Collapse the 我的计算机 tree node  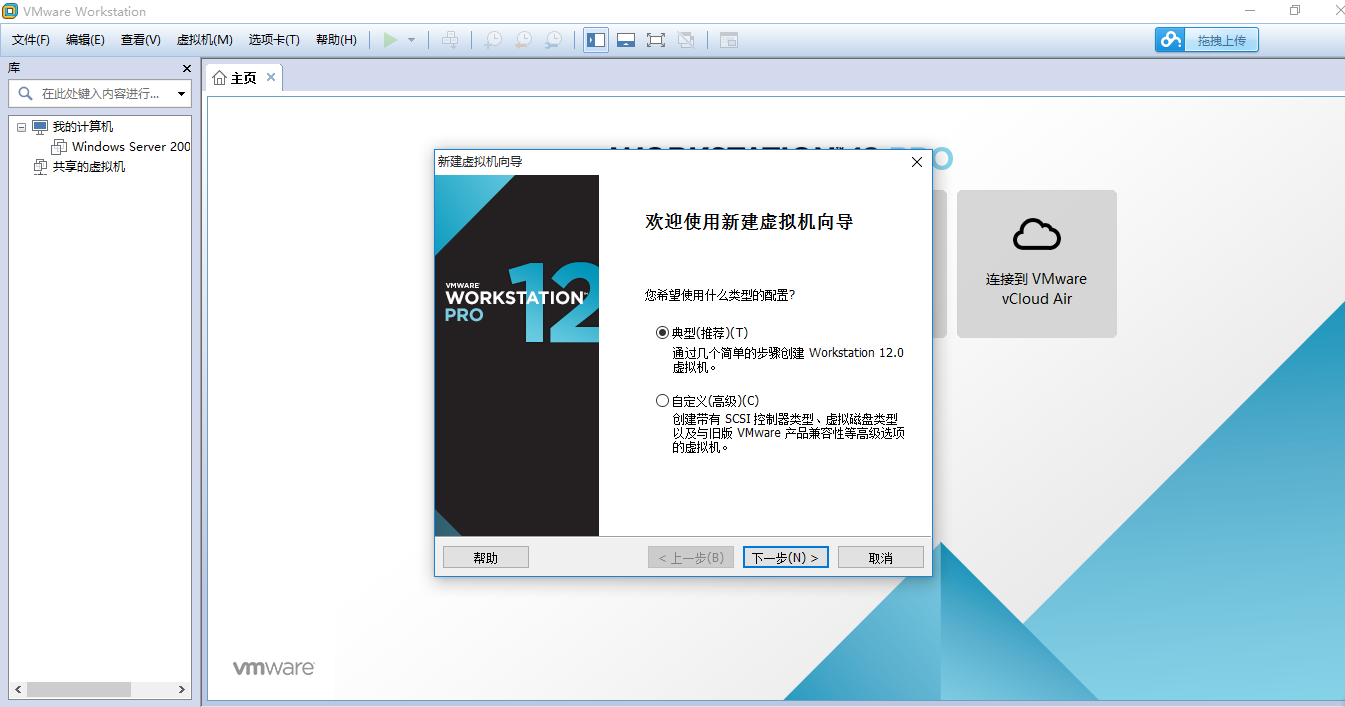[x=21, y=127]
